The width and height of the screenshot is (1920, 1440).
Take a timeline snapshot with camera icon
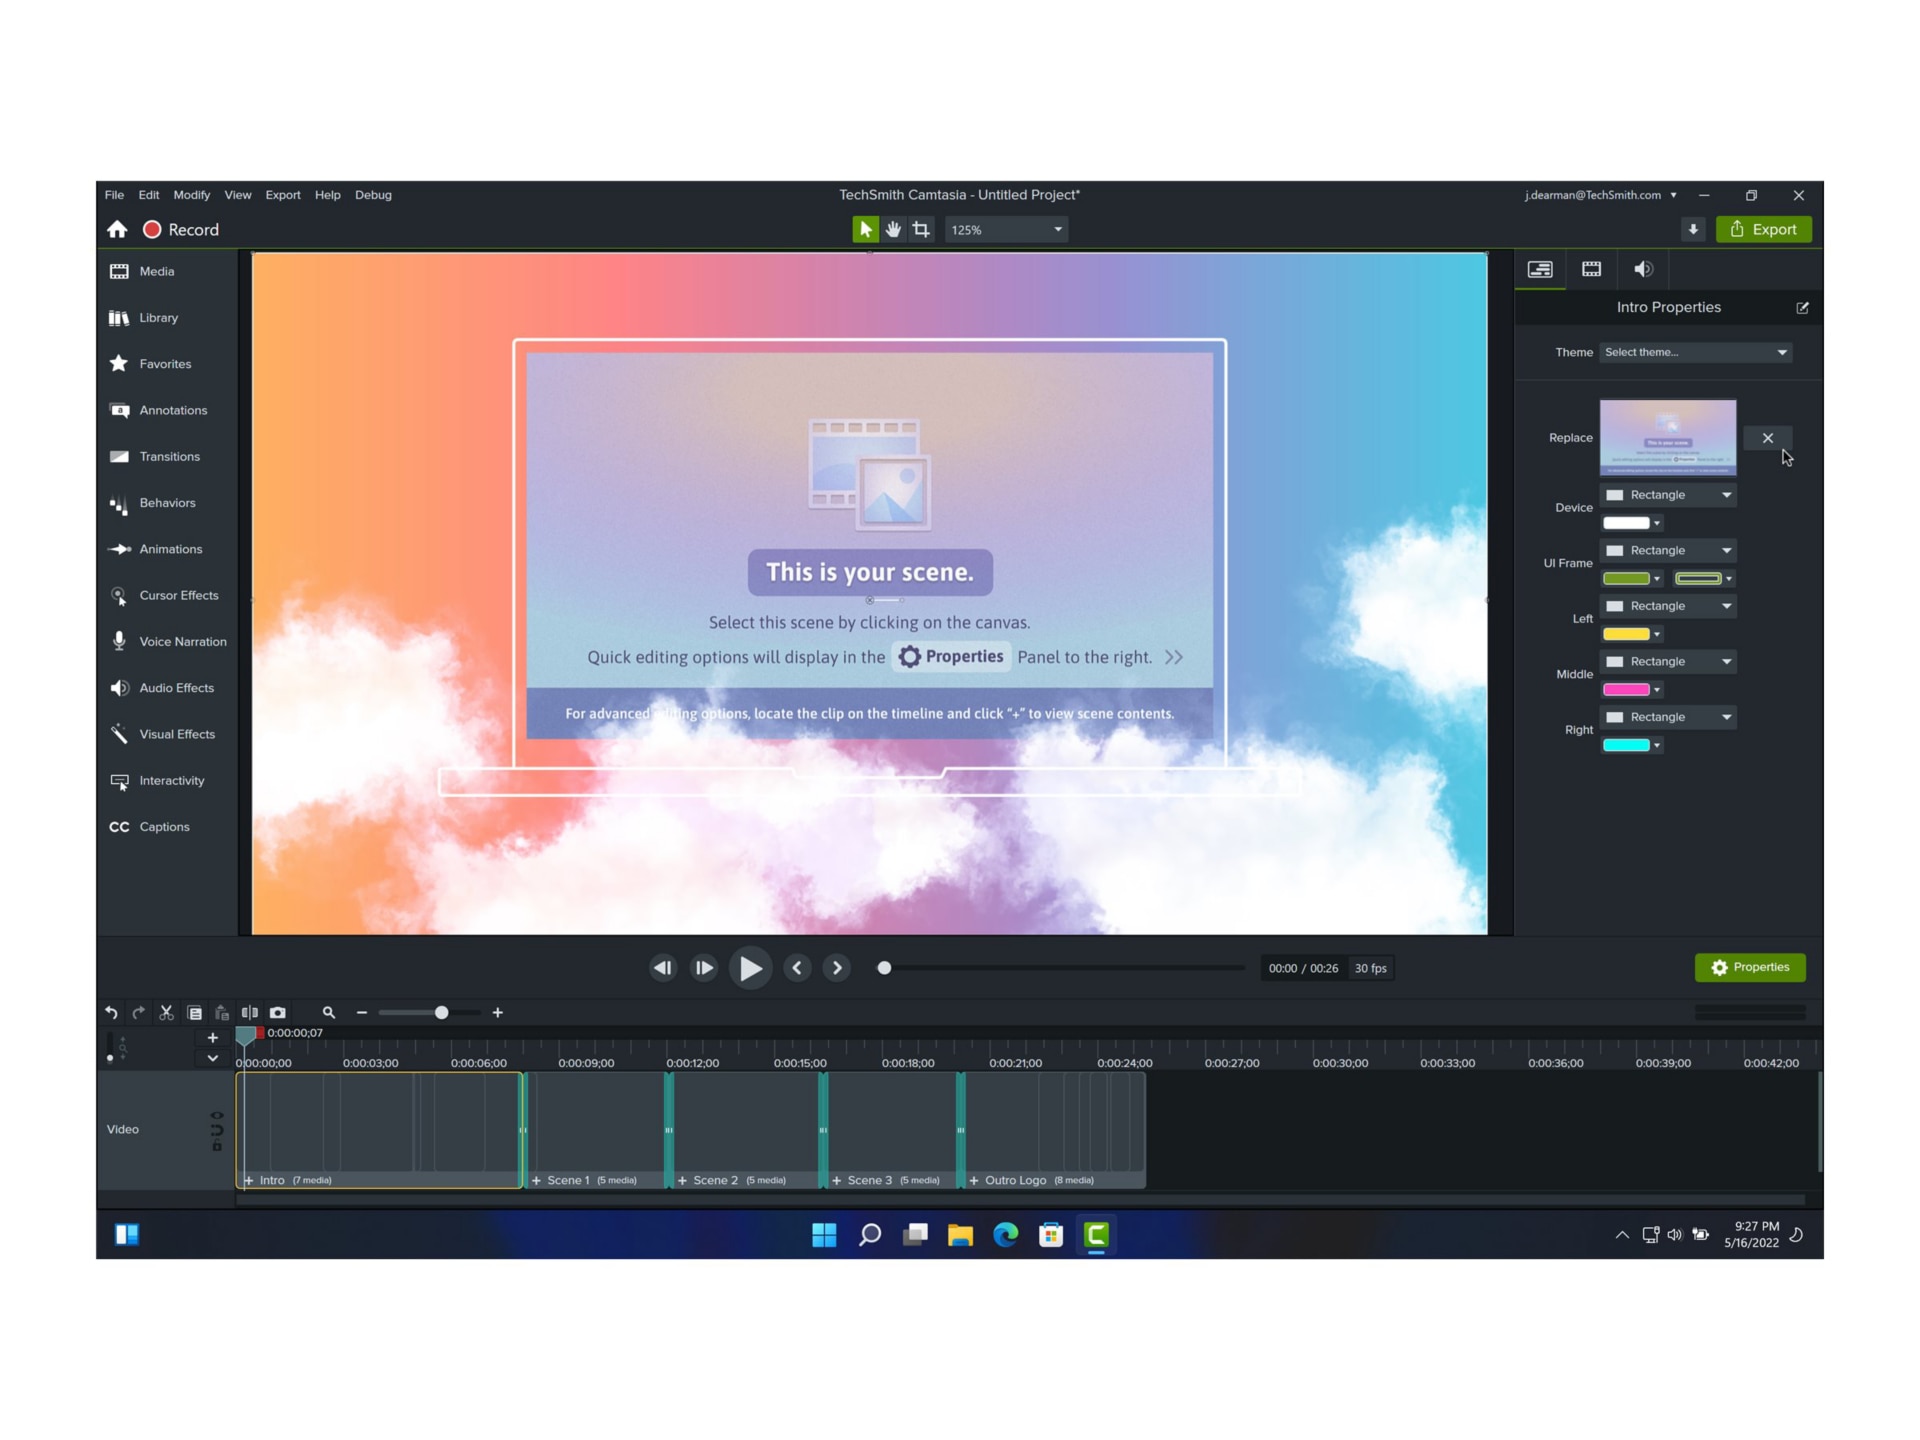(x=277, y=1012)
